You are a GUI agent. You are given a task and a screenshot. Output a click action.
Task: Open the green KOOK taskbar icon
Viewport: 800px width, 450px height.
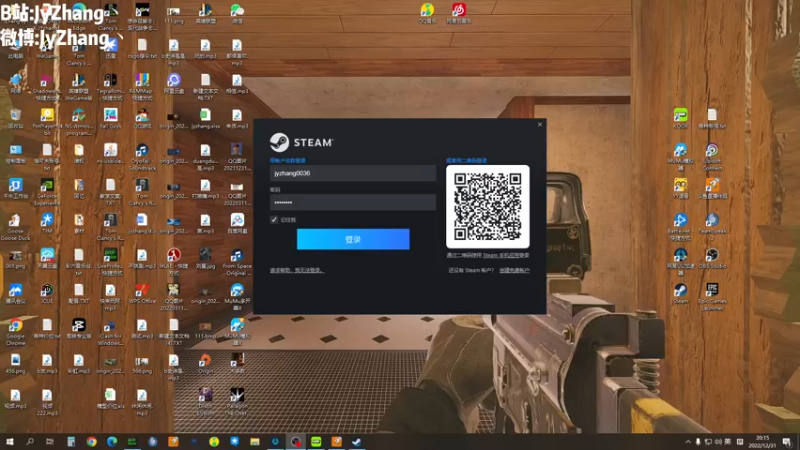coord(316,442)
